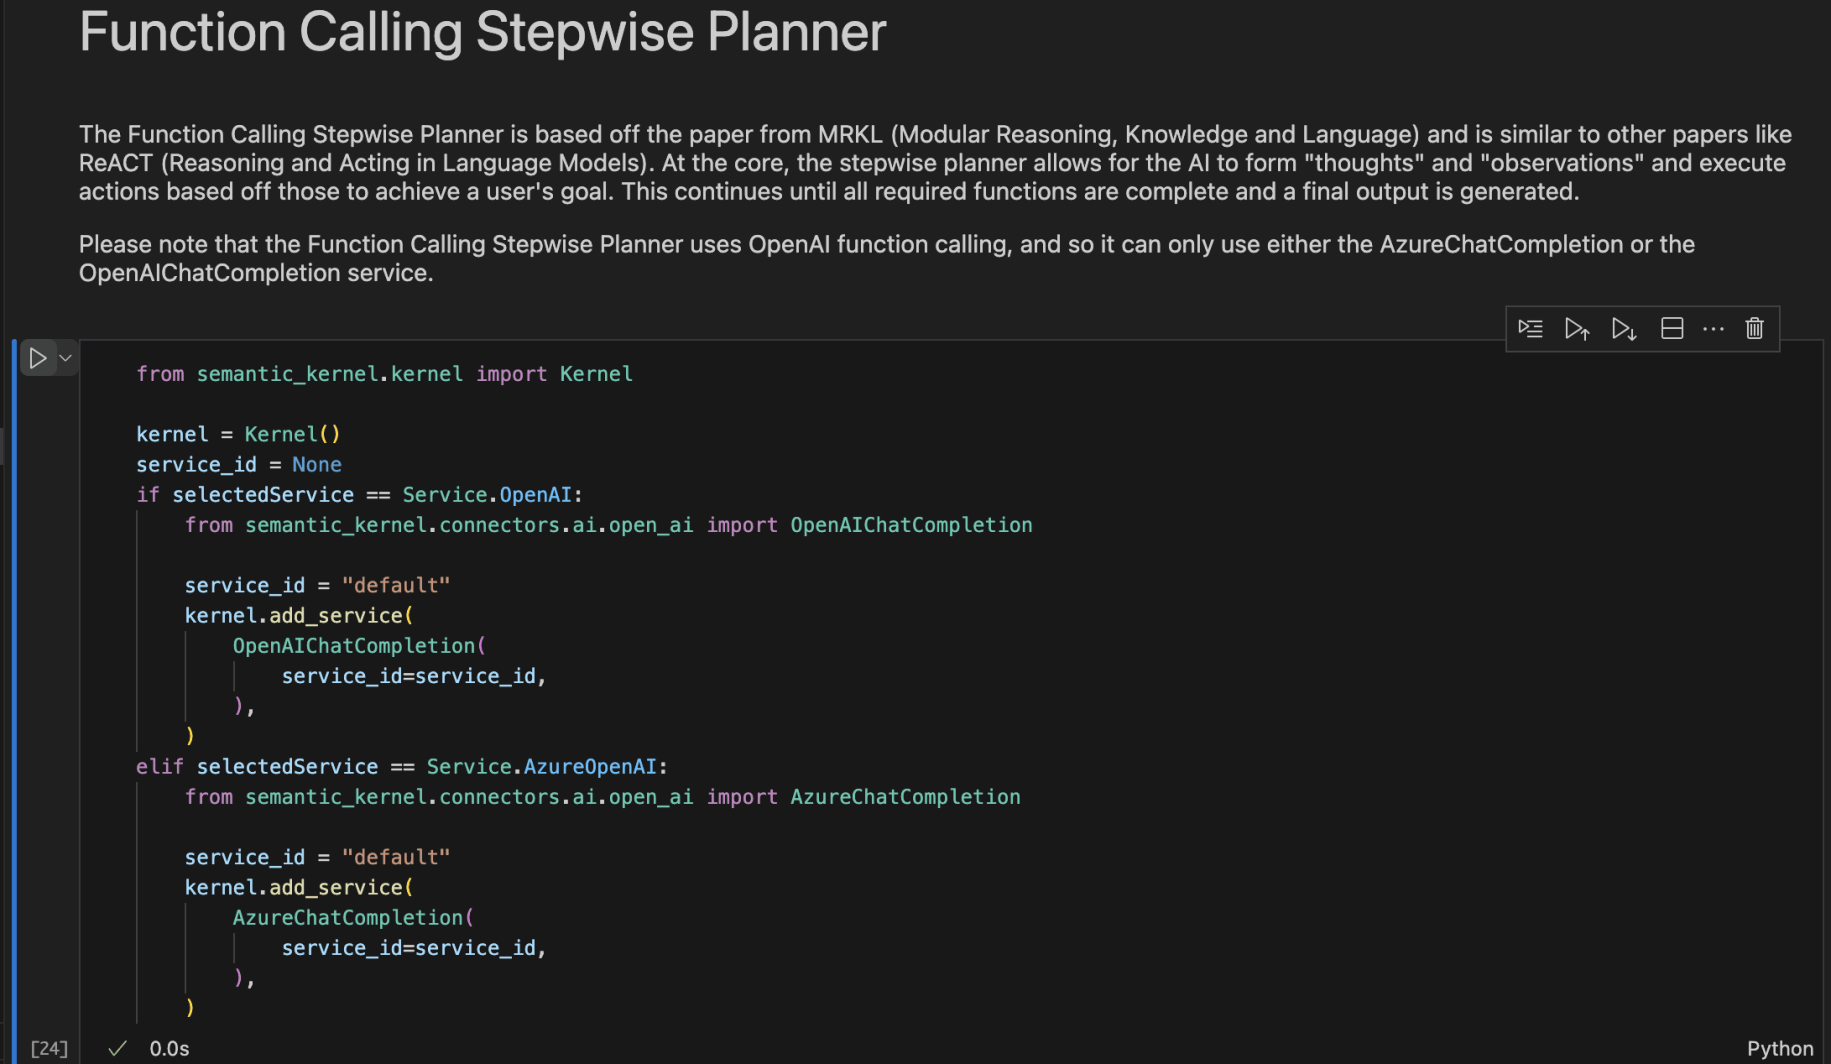The image size is (1831, 1064).
Task: Split the cell using the split icon
Action: point(1672,329)
